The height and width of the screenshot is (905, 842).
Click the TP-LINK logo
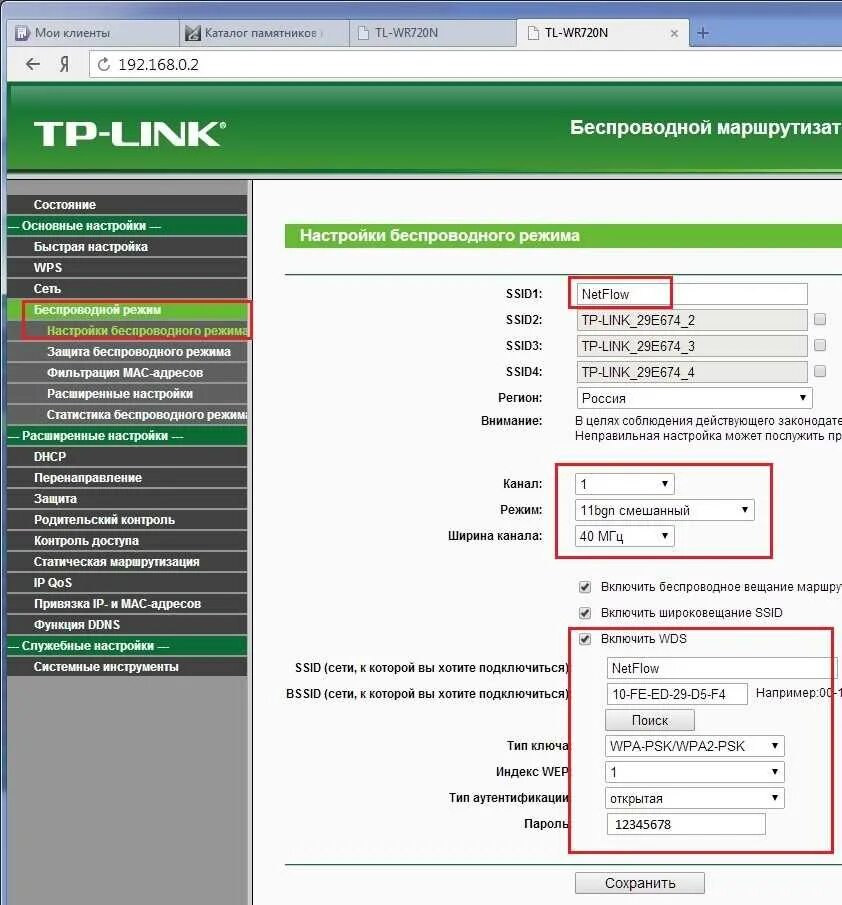point(129,133)
